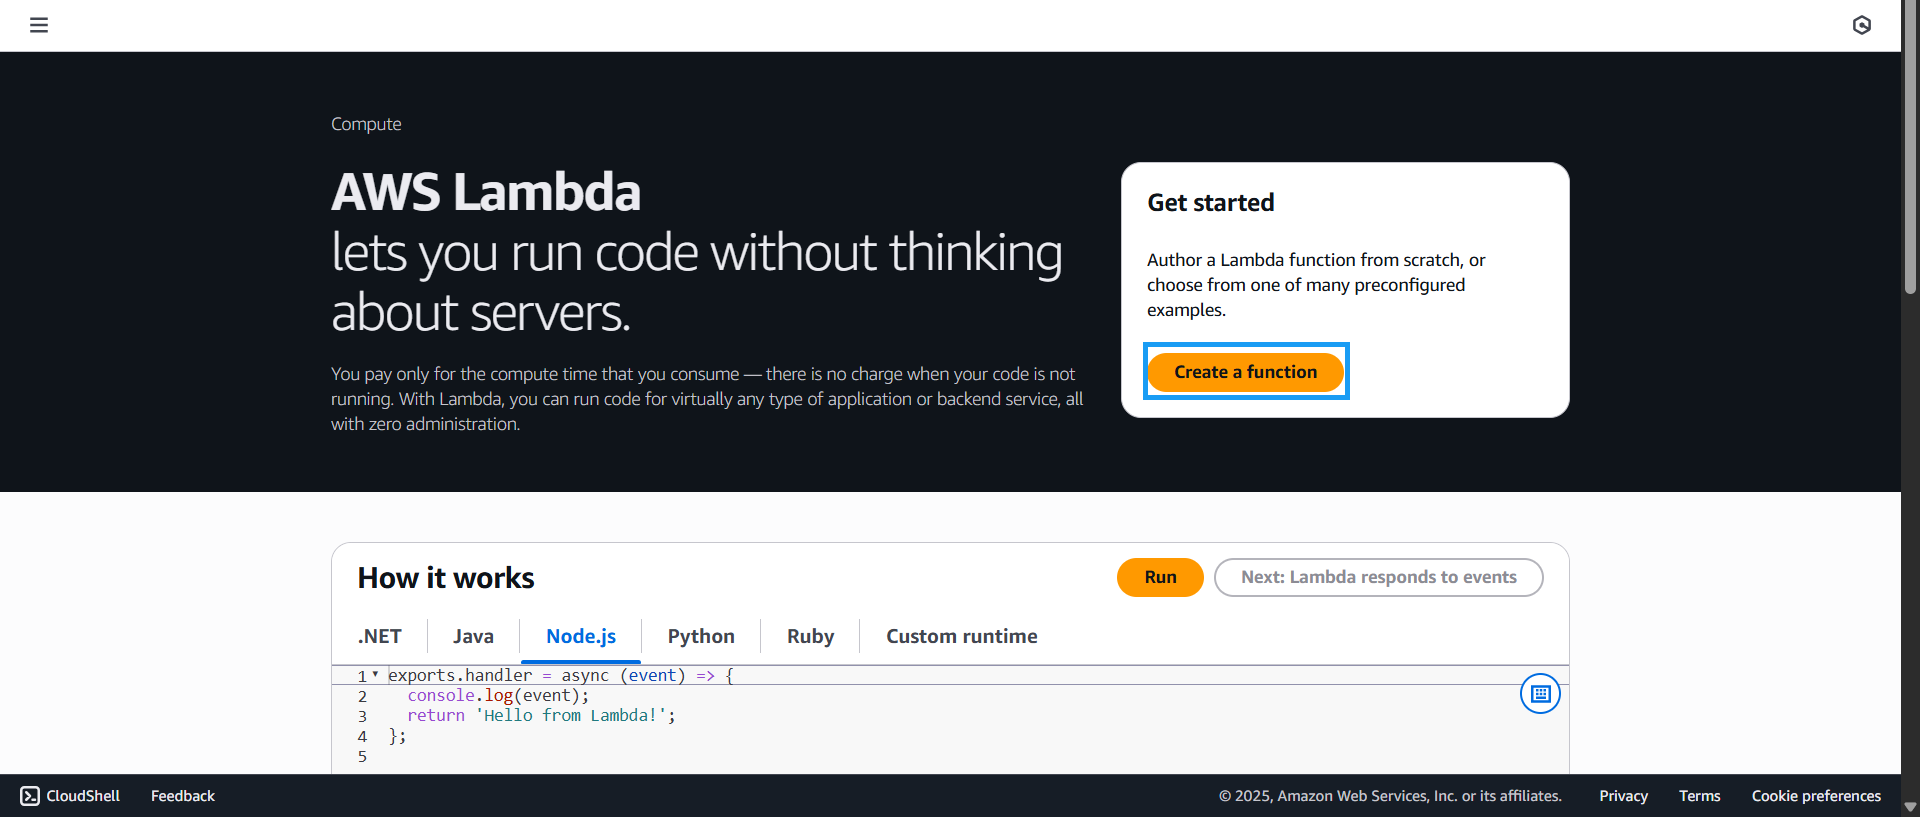Select the Node.js tab
The width and height of the screenshot is (1920, 817).
580,636
